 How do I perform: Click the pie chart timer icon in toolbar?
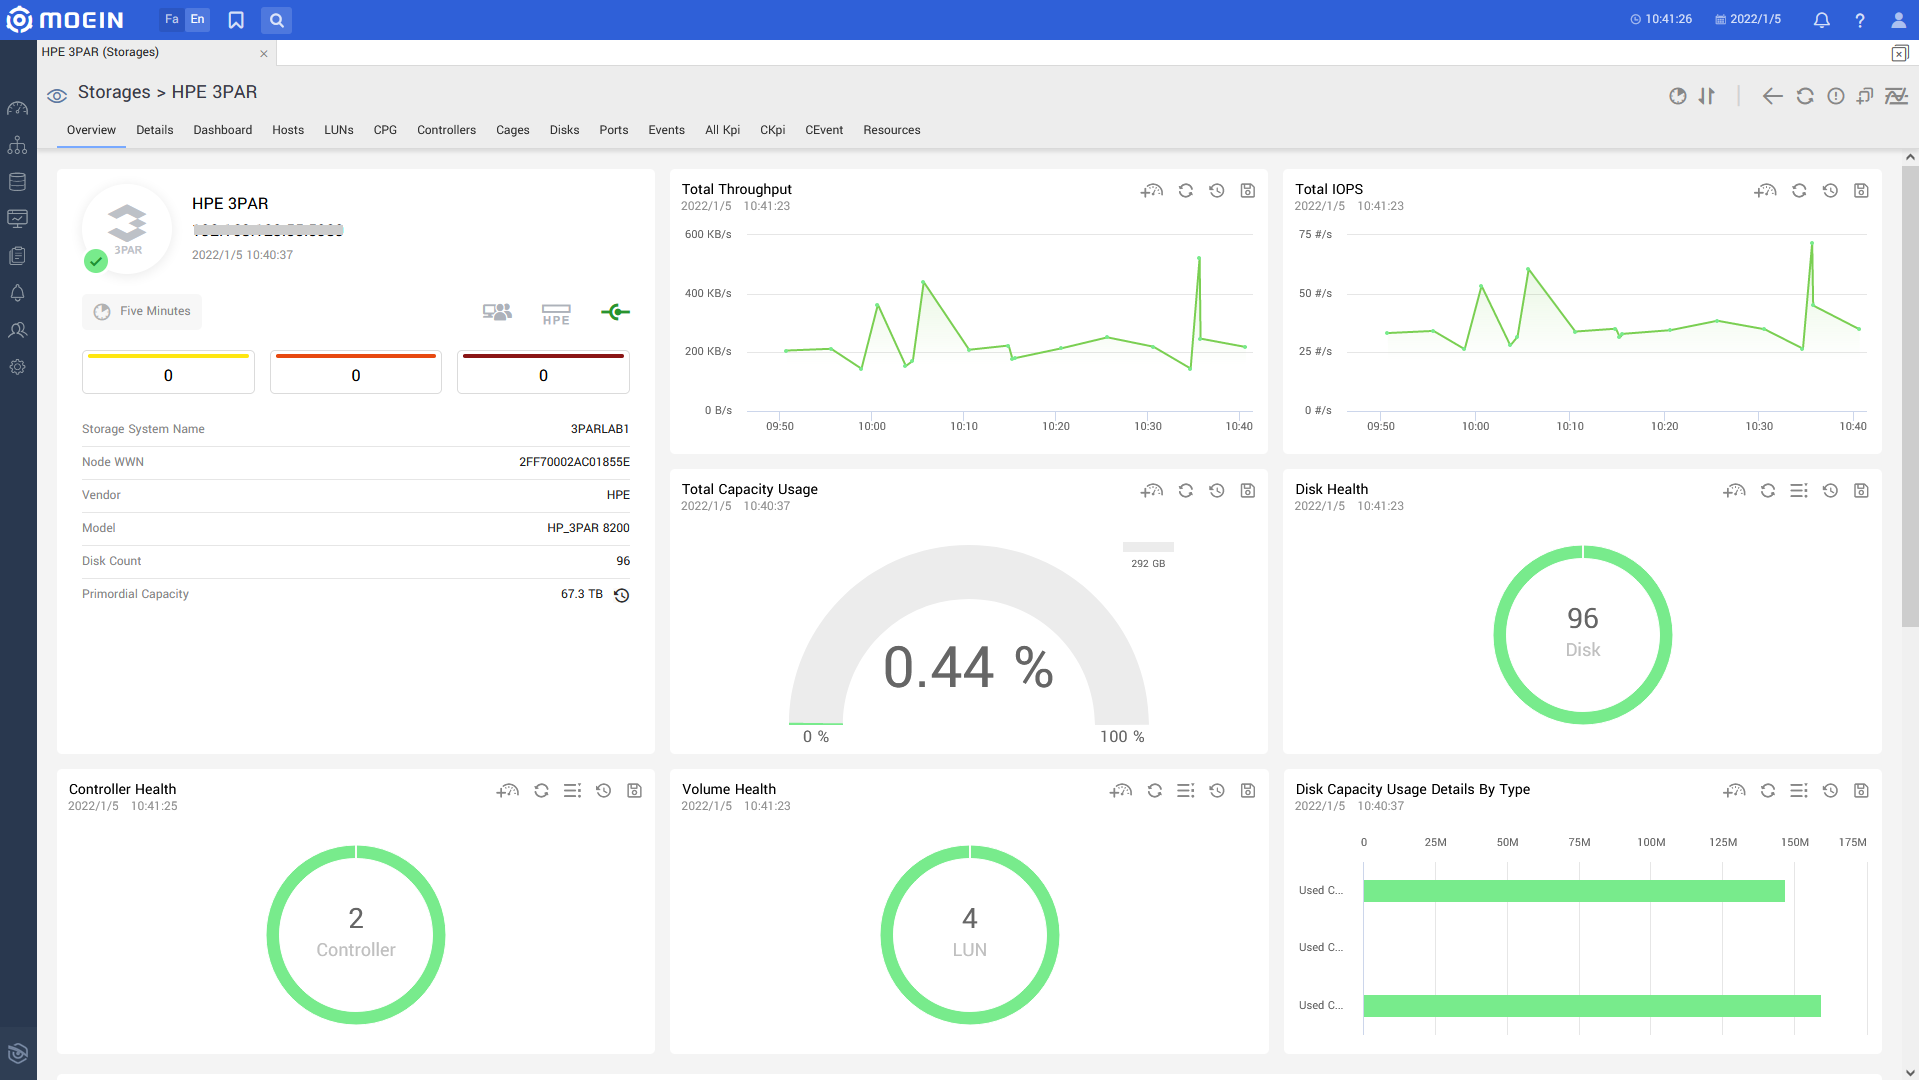(1678, 96)
